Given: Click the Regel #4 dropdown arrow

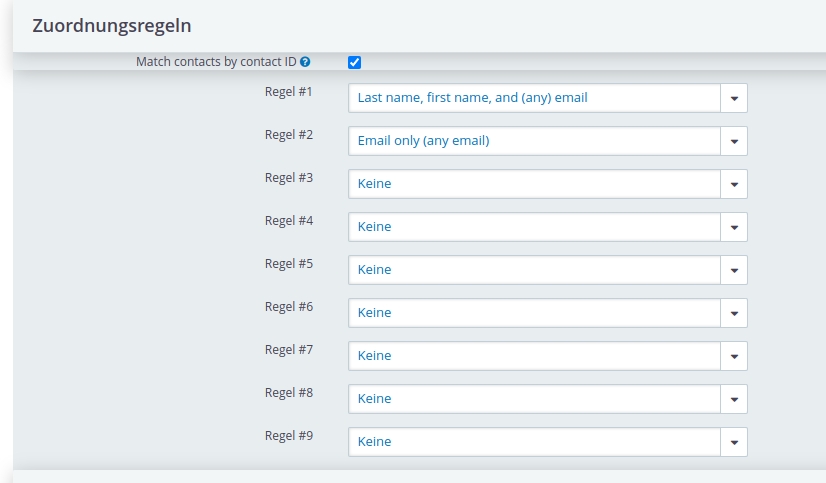Looking at the screenshot, I should [734, 227].
